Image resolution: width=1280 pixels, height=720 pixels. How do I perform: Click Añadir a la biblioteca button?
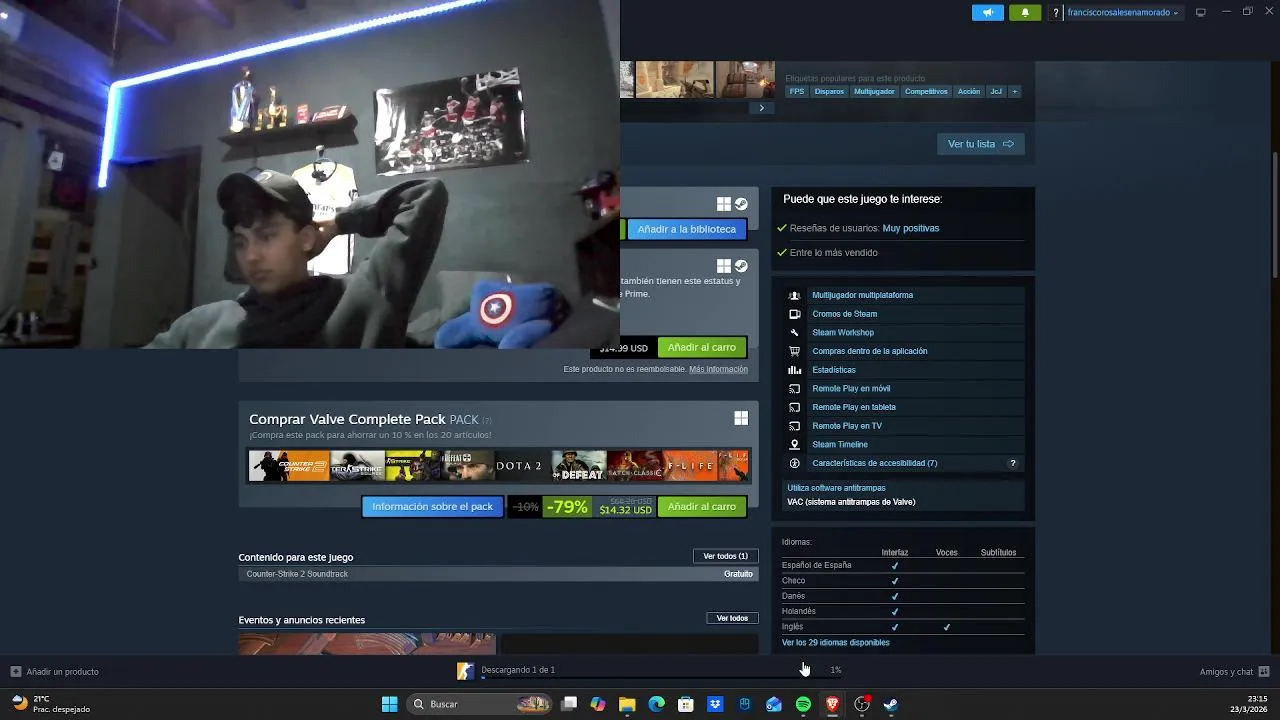[687, 229]
